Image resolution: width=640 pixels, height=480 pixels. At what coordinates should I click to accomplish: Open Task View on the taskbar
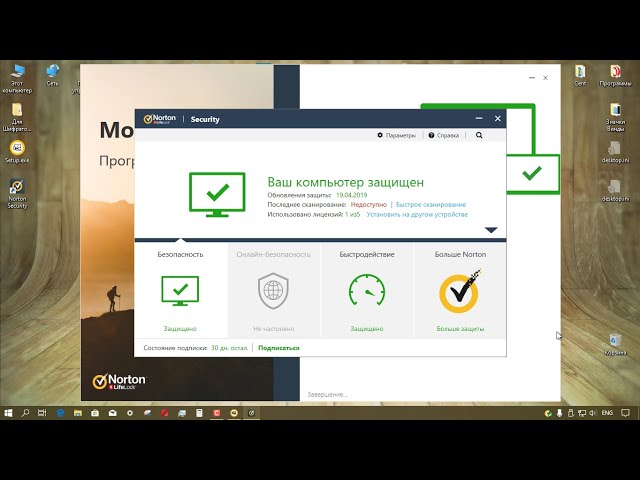point(42,413)
